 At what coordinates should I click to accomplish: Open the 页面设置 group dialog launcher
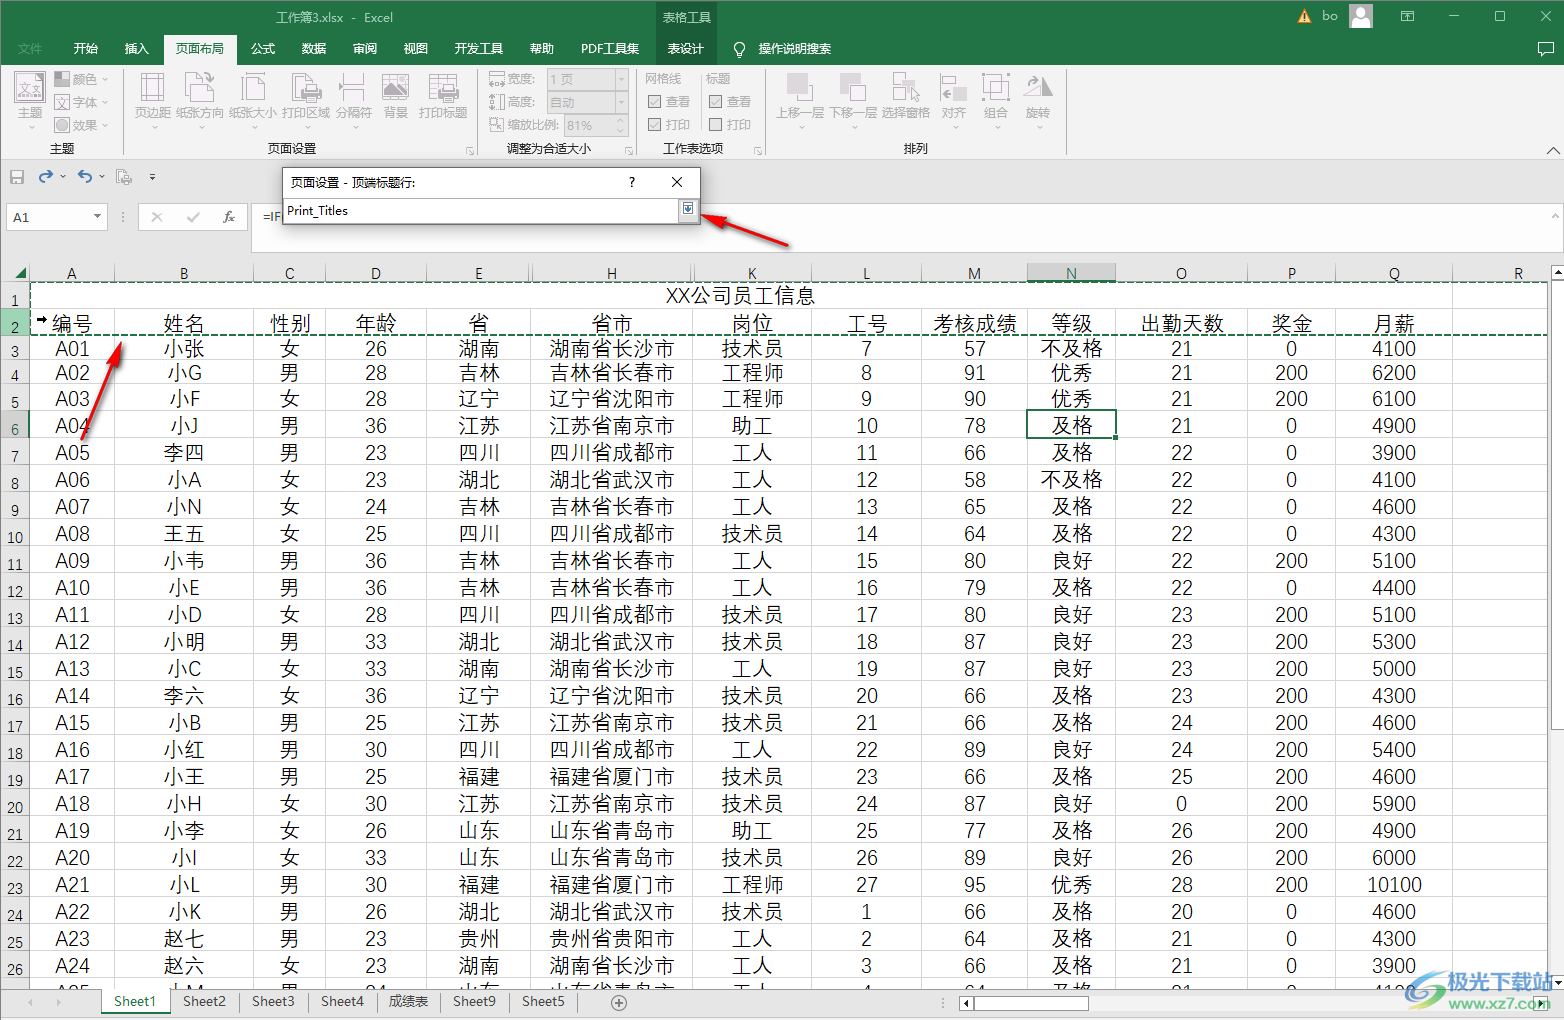pyautogui.click(x=470, y=151)
